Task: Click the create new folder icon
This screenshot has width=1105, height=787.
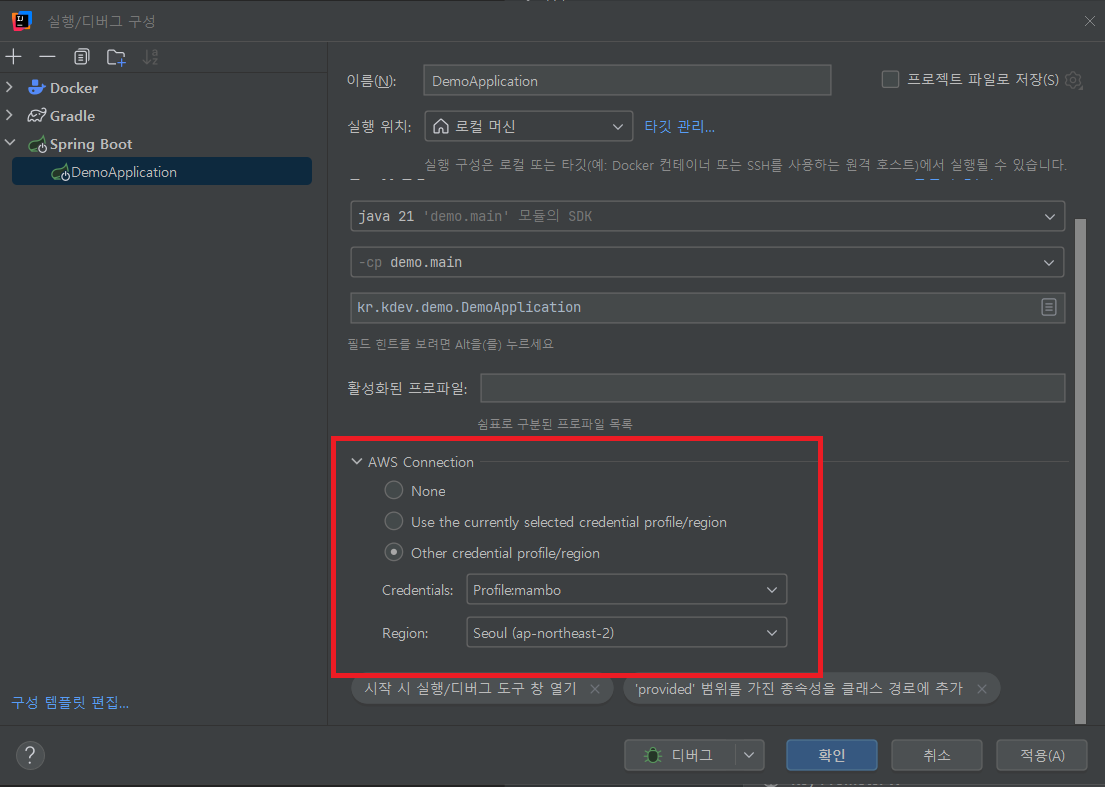Action: 117,56
